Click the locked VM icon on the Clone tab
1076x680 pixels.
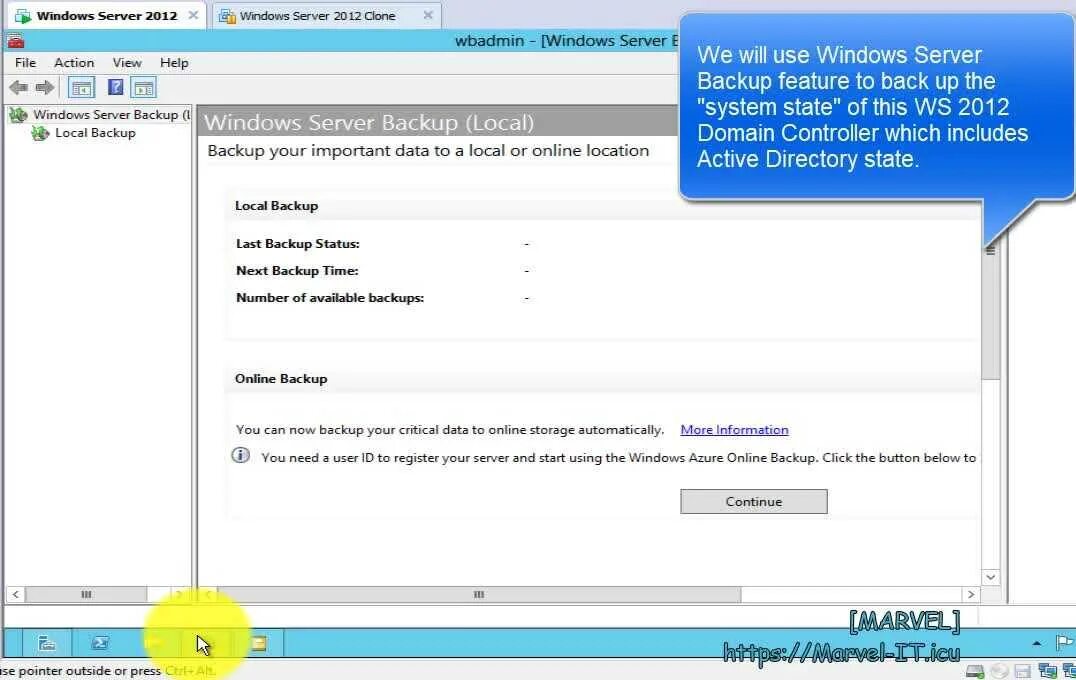tap(227, 16)
